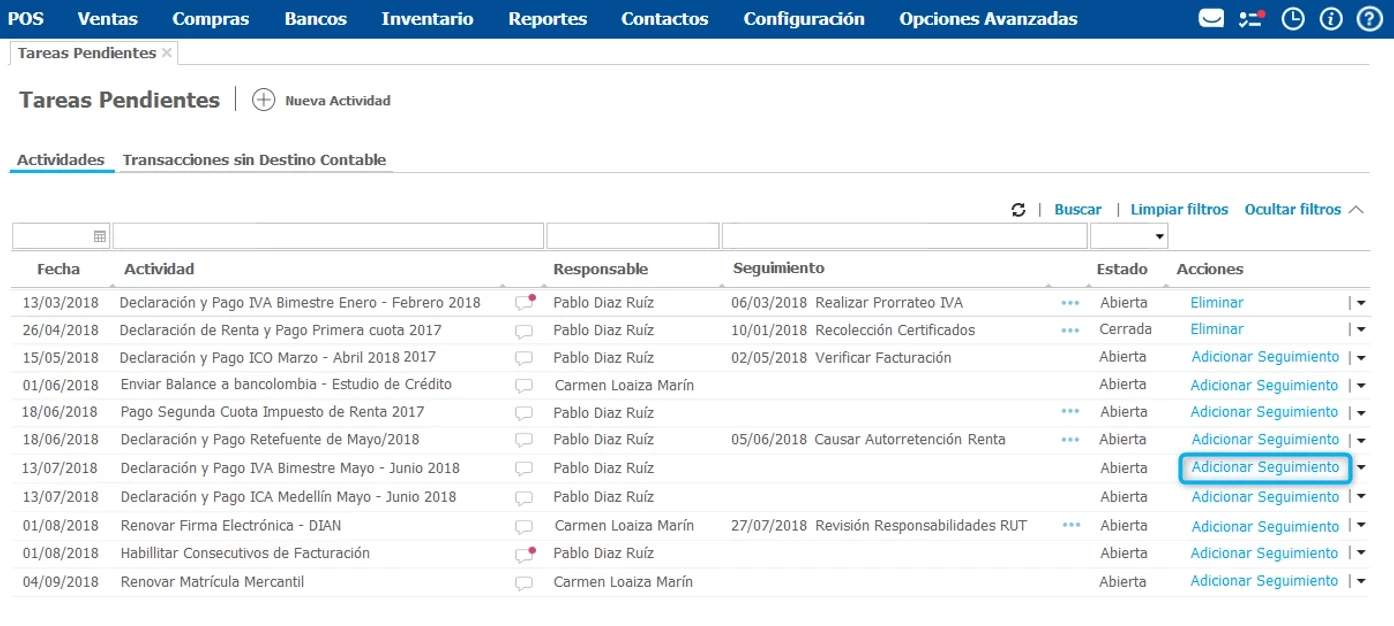This screenshot has width=1394, height=626.
Task: Expand actions arrow for Renovar Matrícula Mercantil row
Action: click(1360, 582)
